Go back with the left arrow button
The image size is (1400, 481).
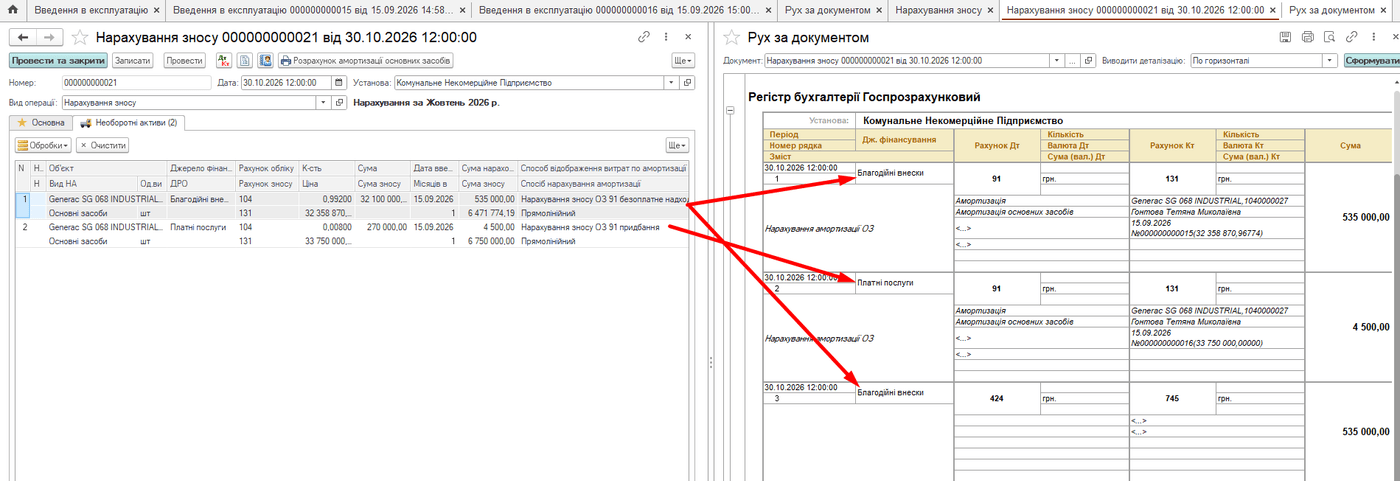tap(22, 37)
